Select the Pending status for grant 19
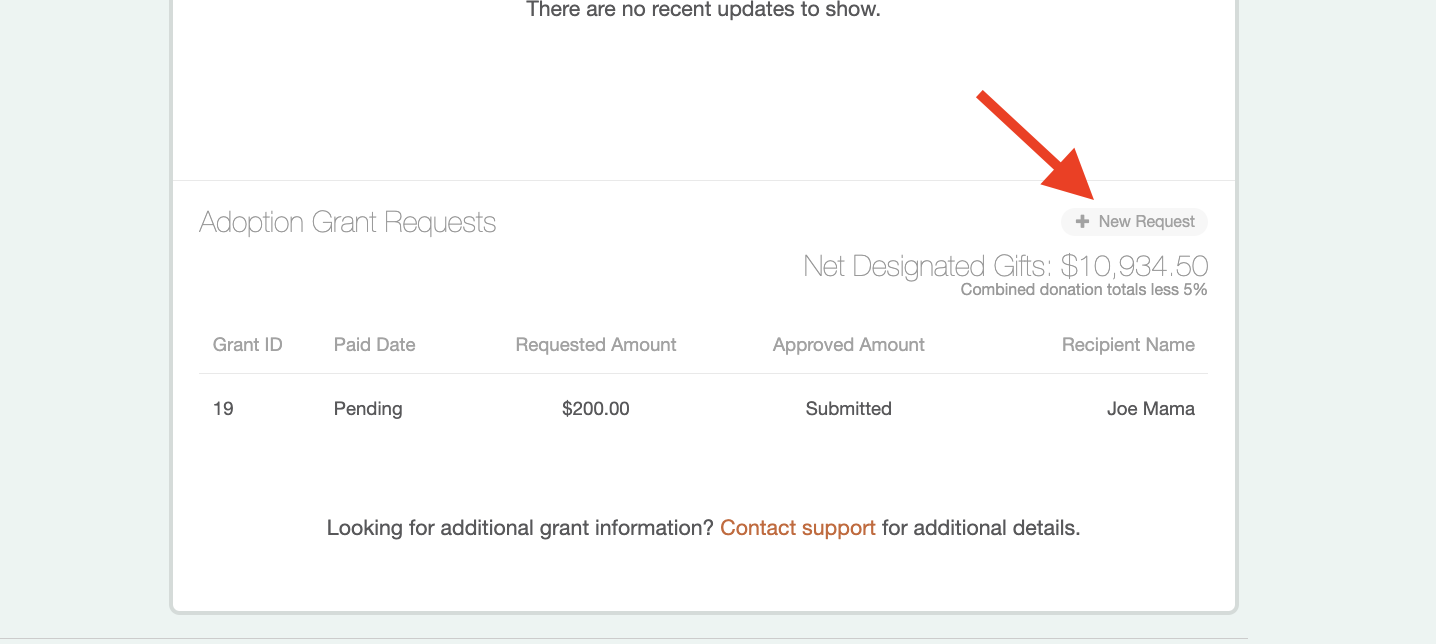 point(368,408)
